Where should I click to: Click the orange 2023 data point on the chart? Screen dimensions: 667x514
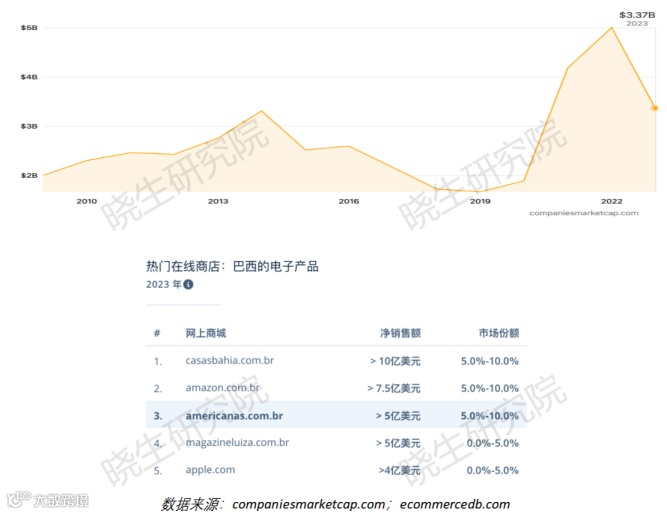point(655,108)
